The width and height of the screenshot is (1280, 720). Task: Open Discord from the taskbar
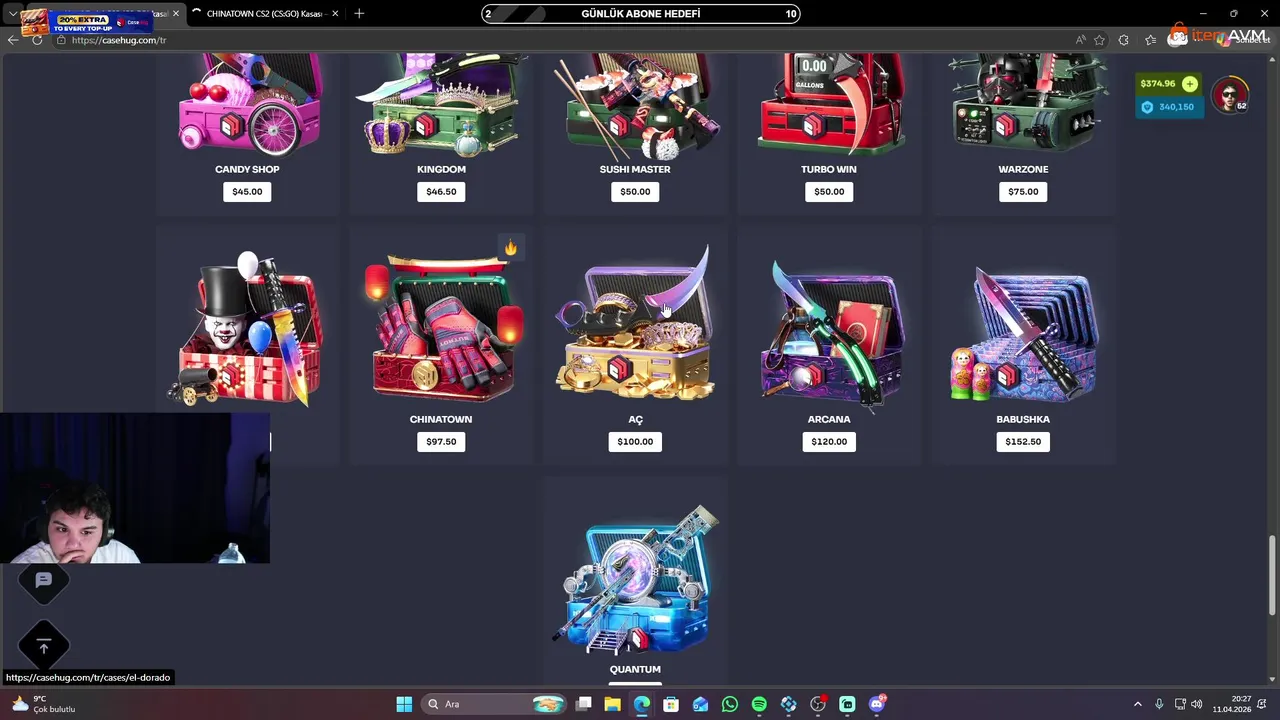[x=877, y=704]
